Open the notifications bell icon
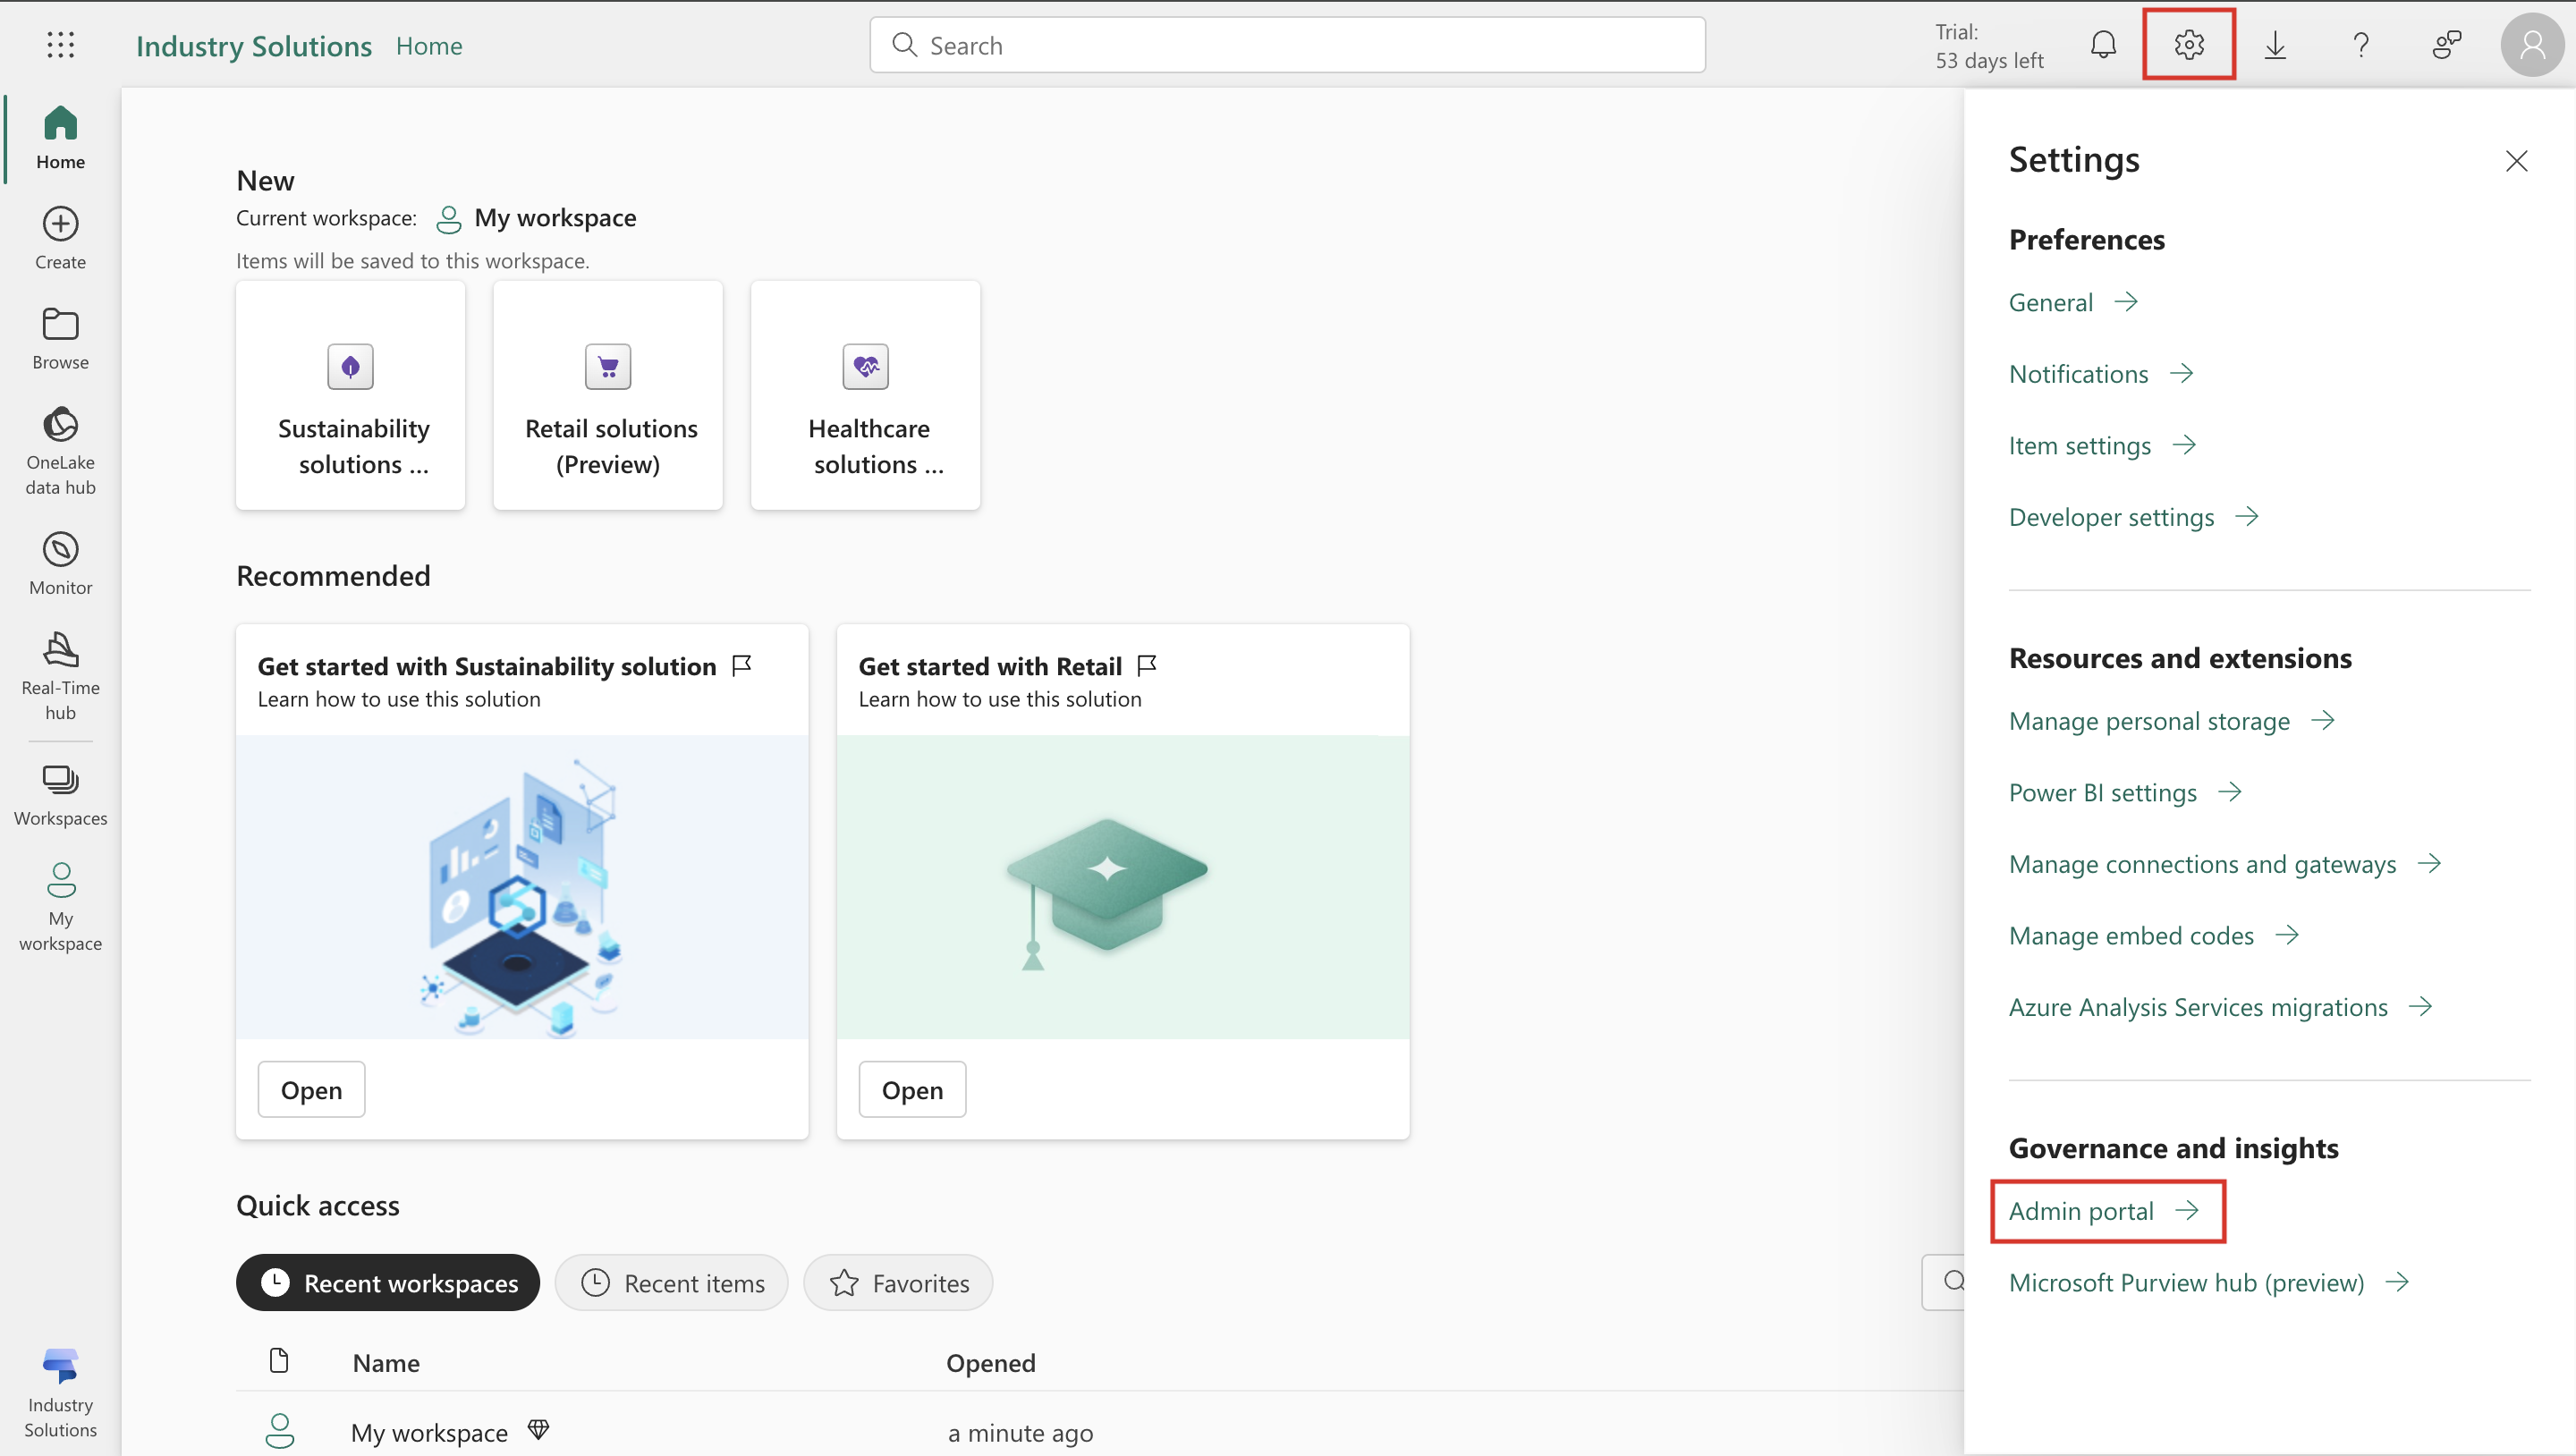 (2103, 45)
